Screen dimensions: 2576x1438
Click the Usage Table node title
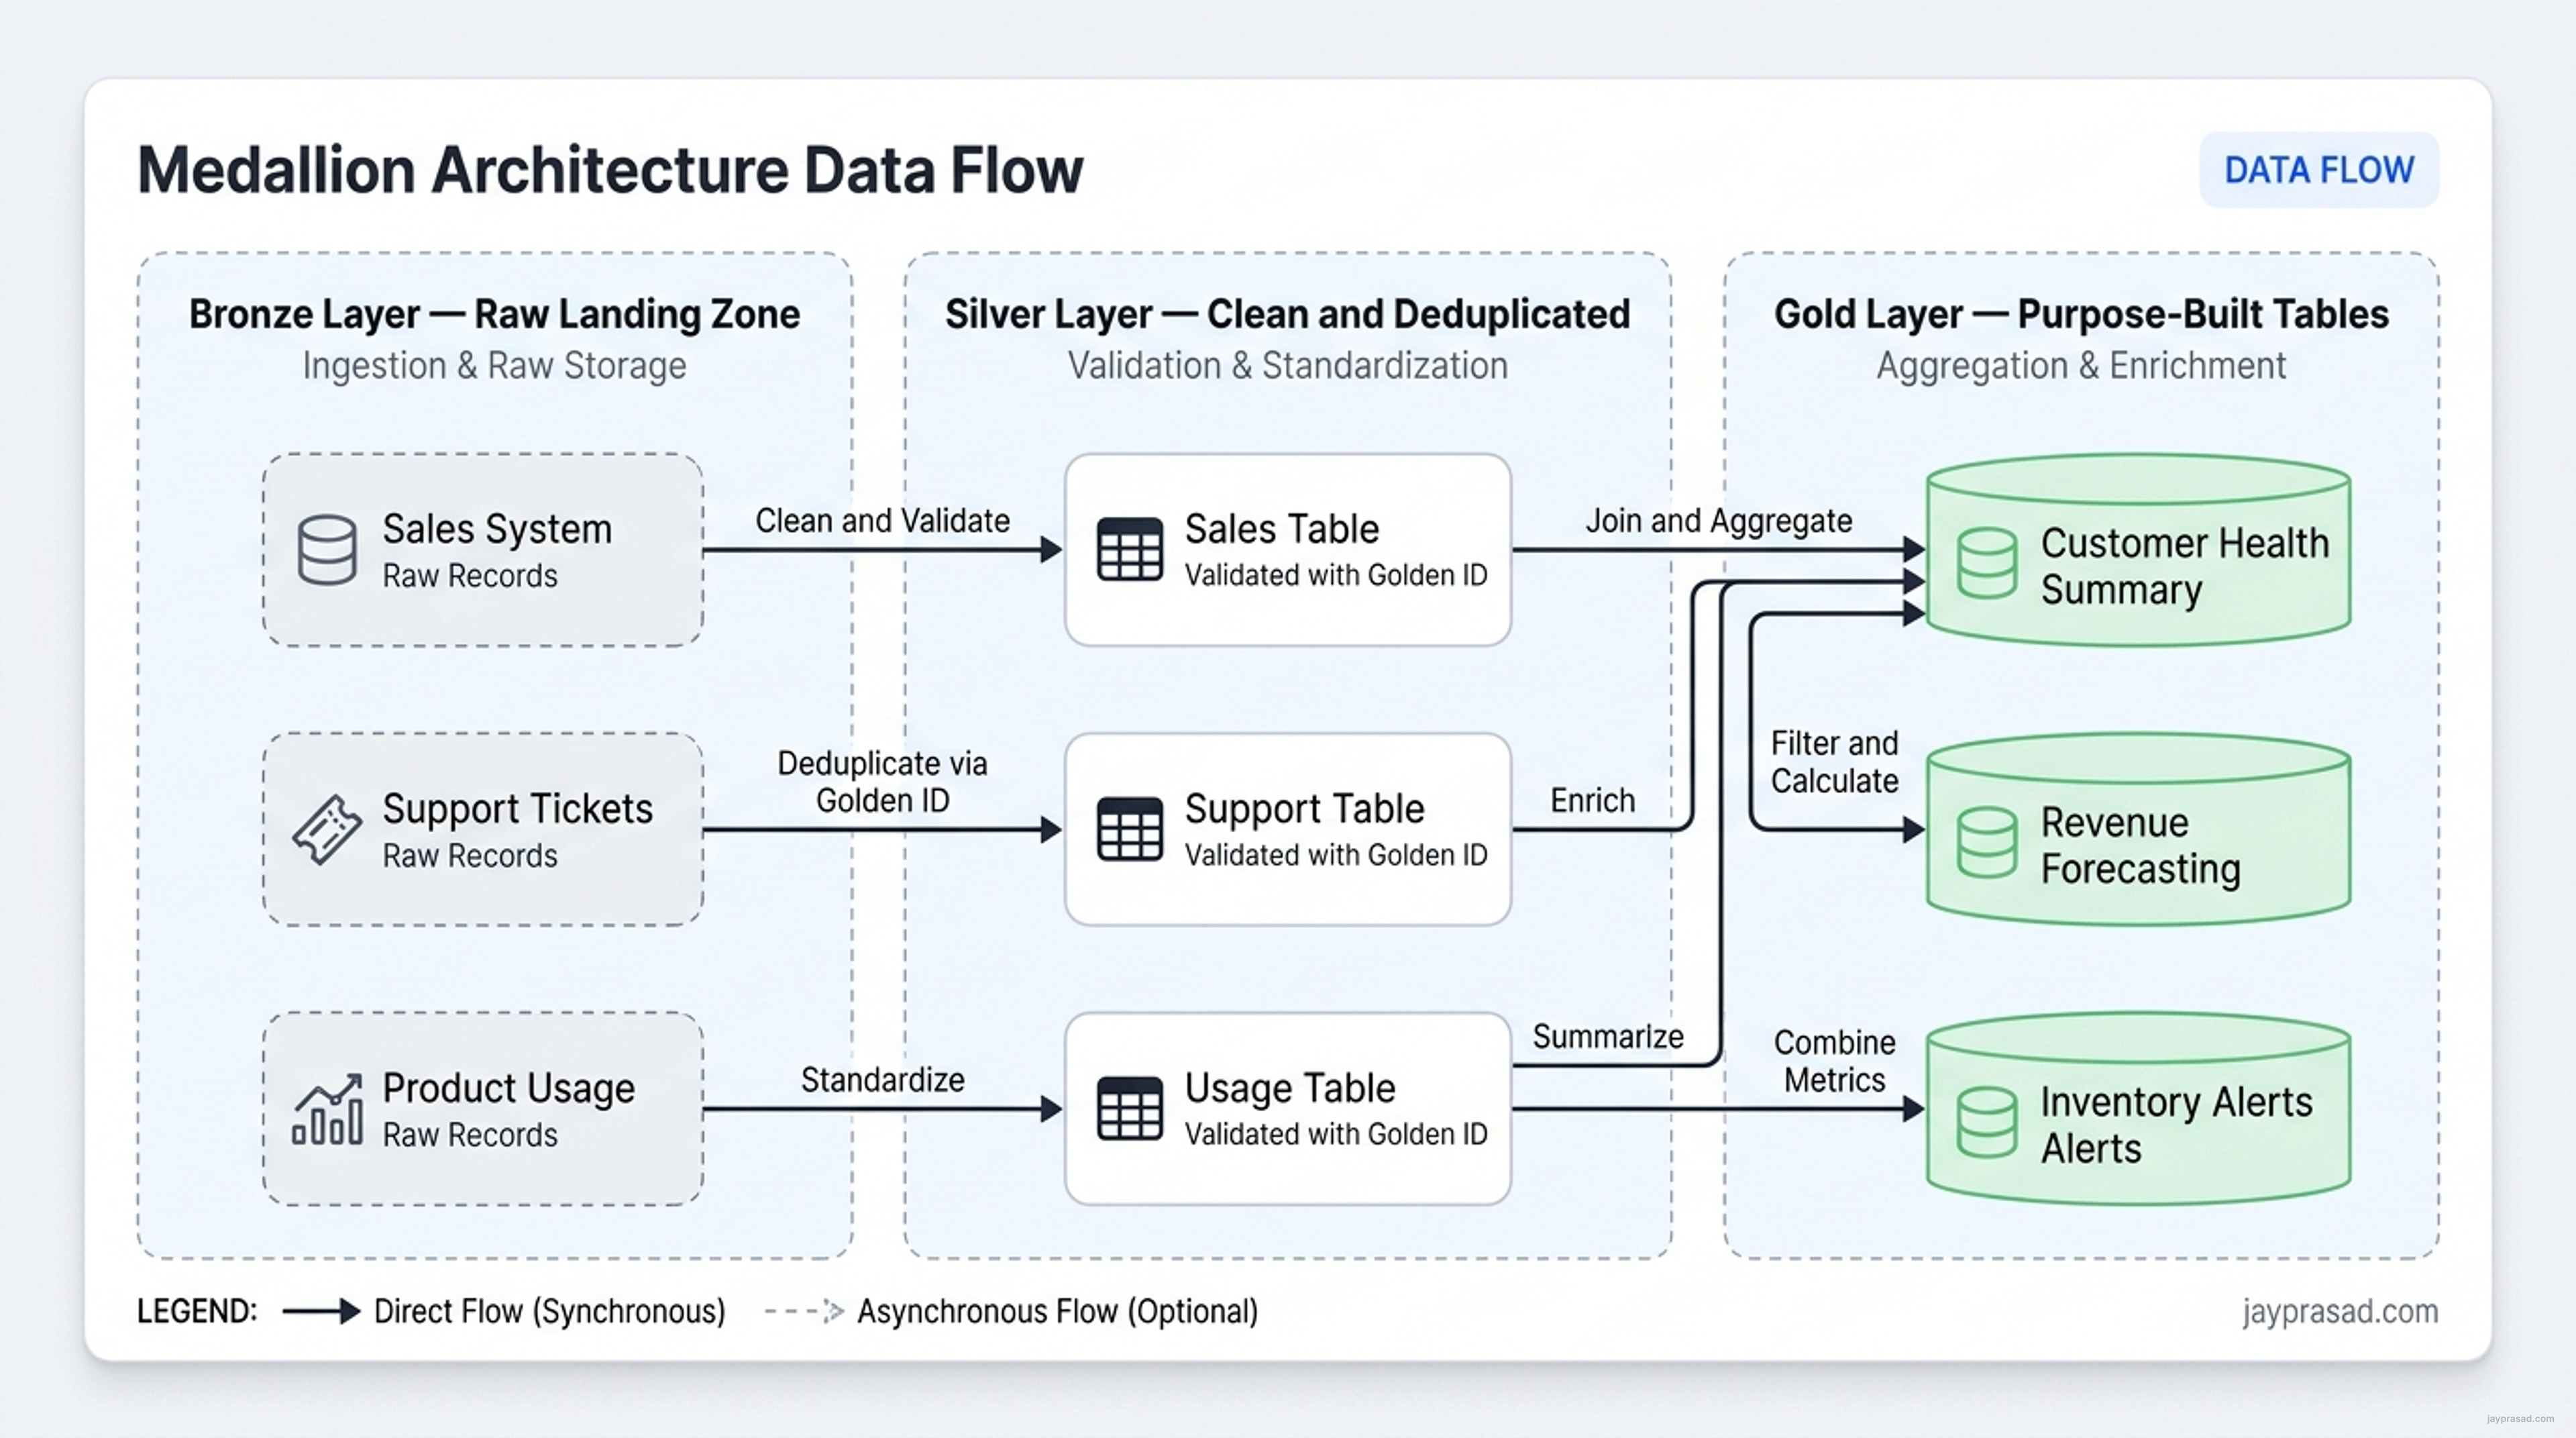1289,1088
